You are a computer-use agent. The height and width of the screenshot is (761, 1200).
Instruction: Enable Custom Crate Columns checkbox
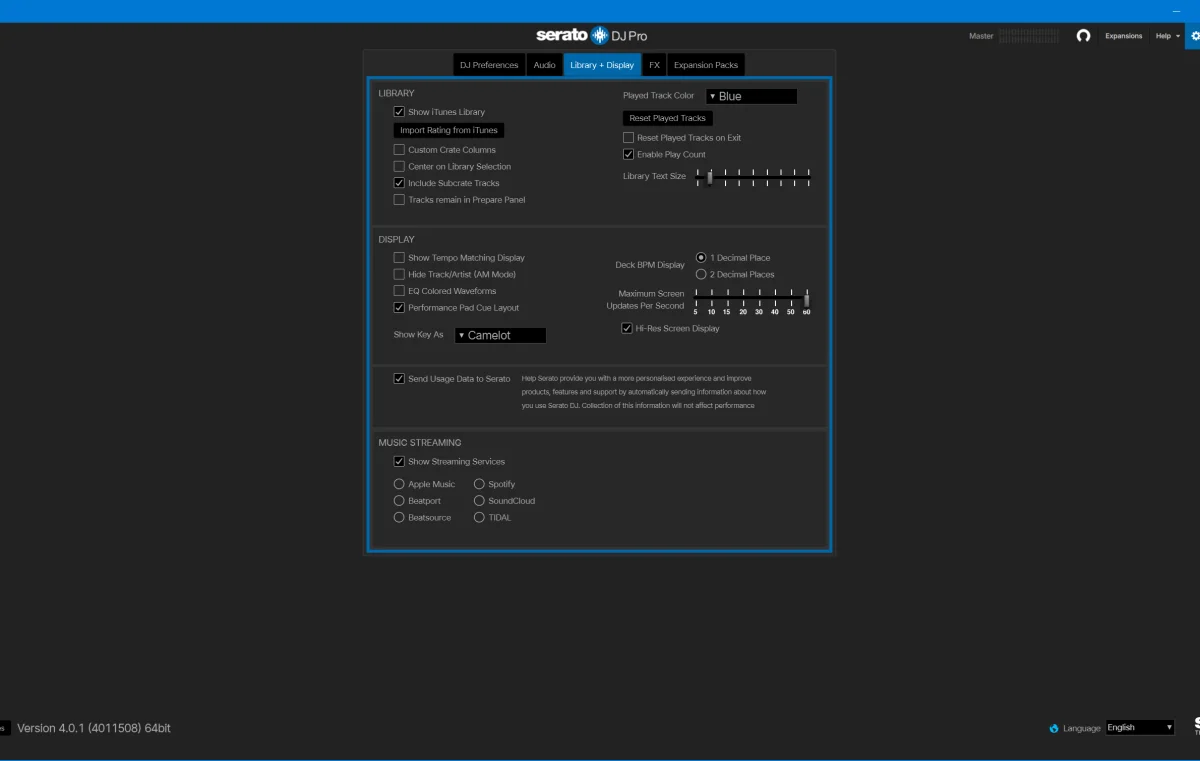[x=399, y=150]
